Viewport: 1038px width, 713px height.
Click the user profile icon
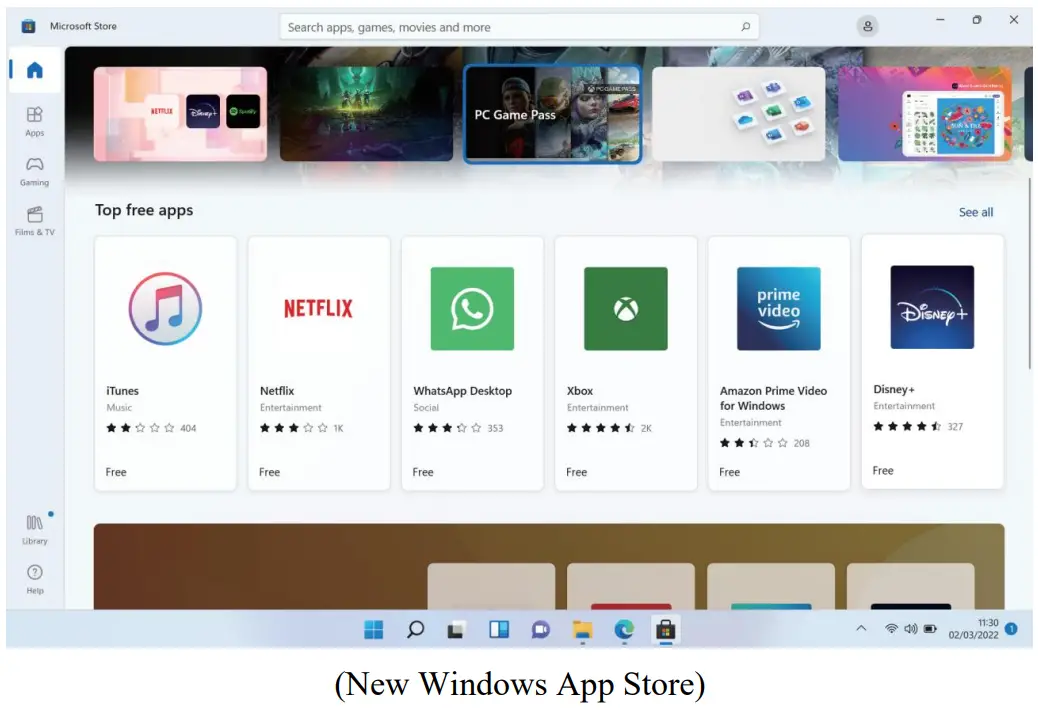click(867, 27)
